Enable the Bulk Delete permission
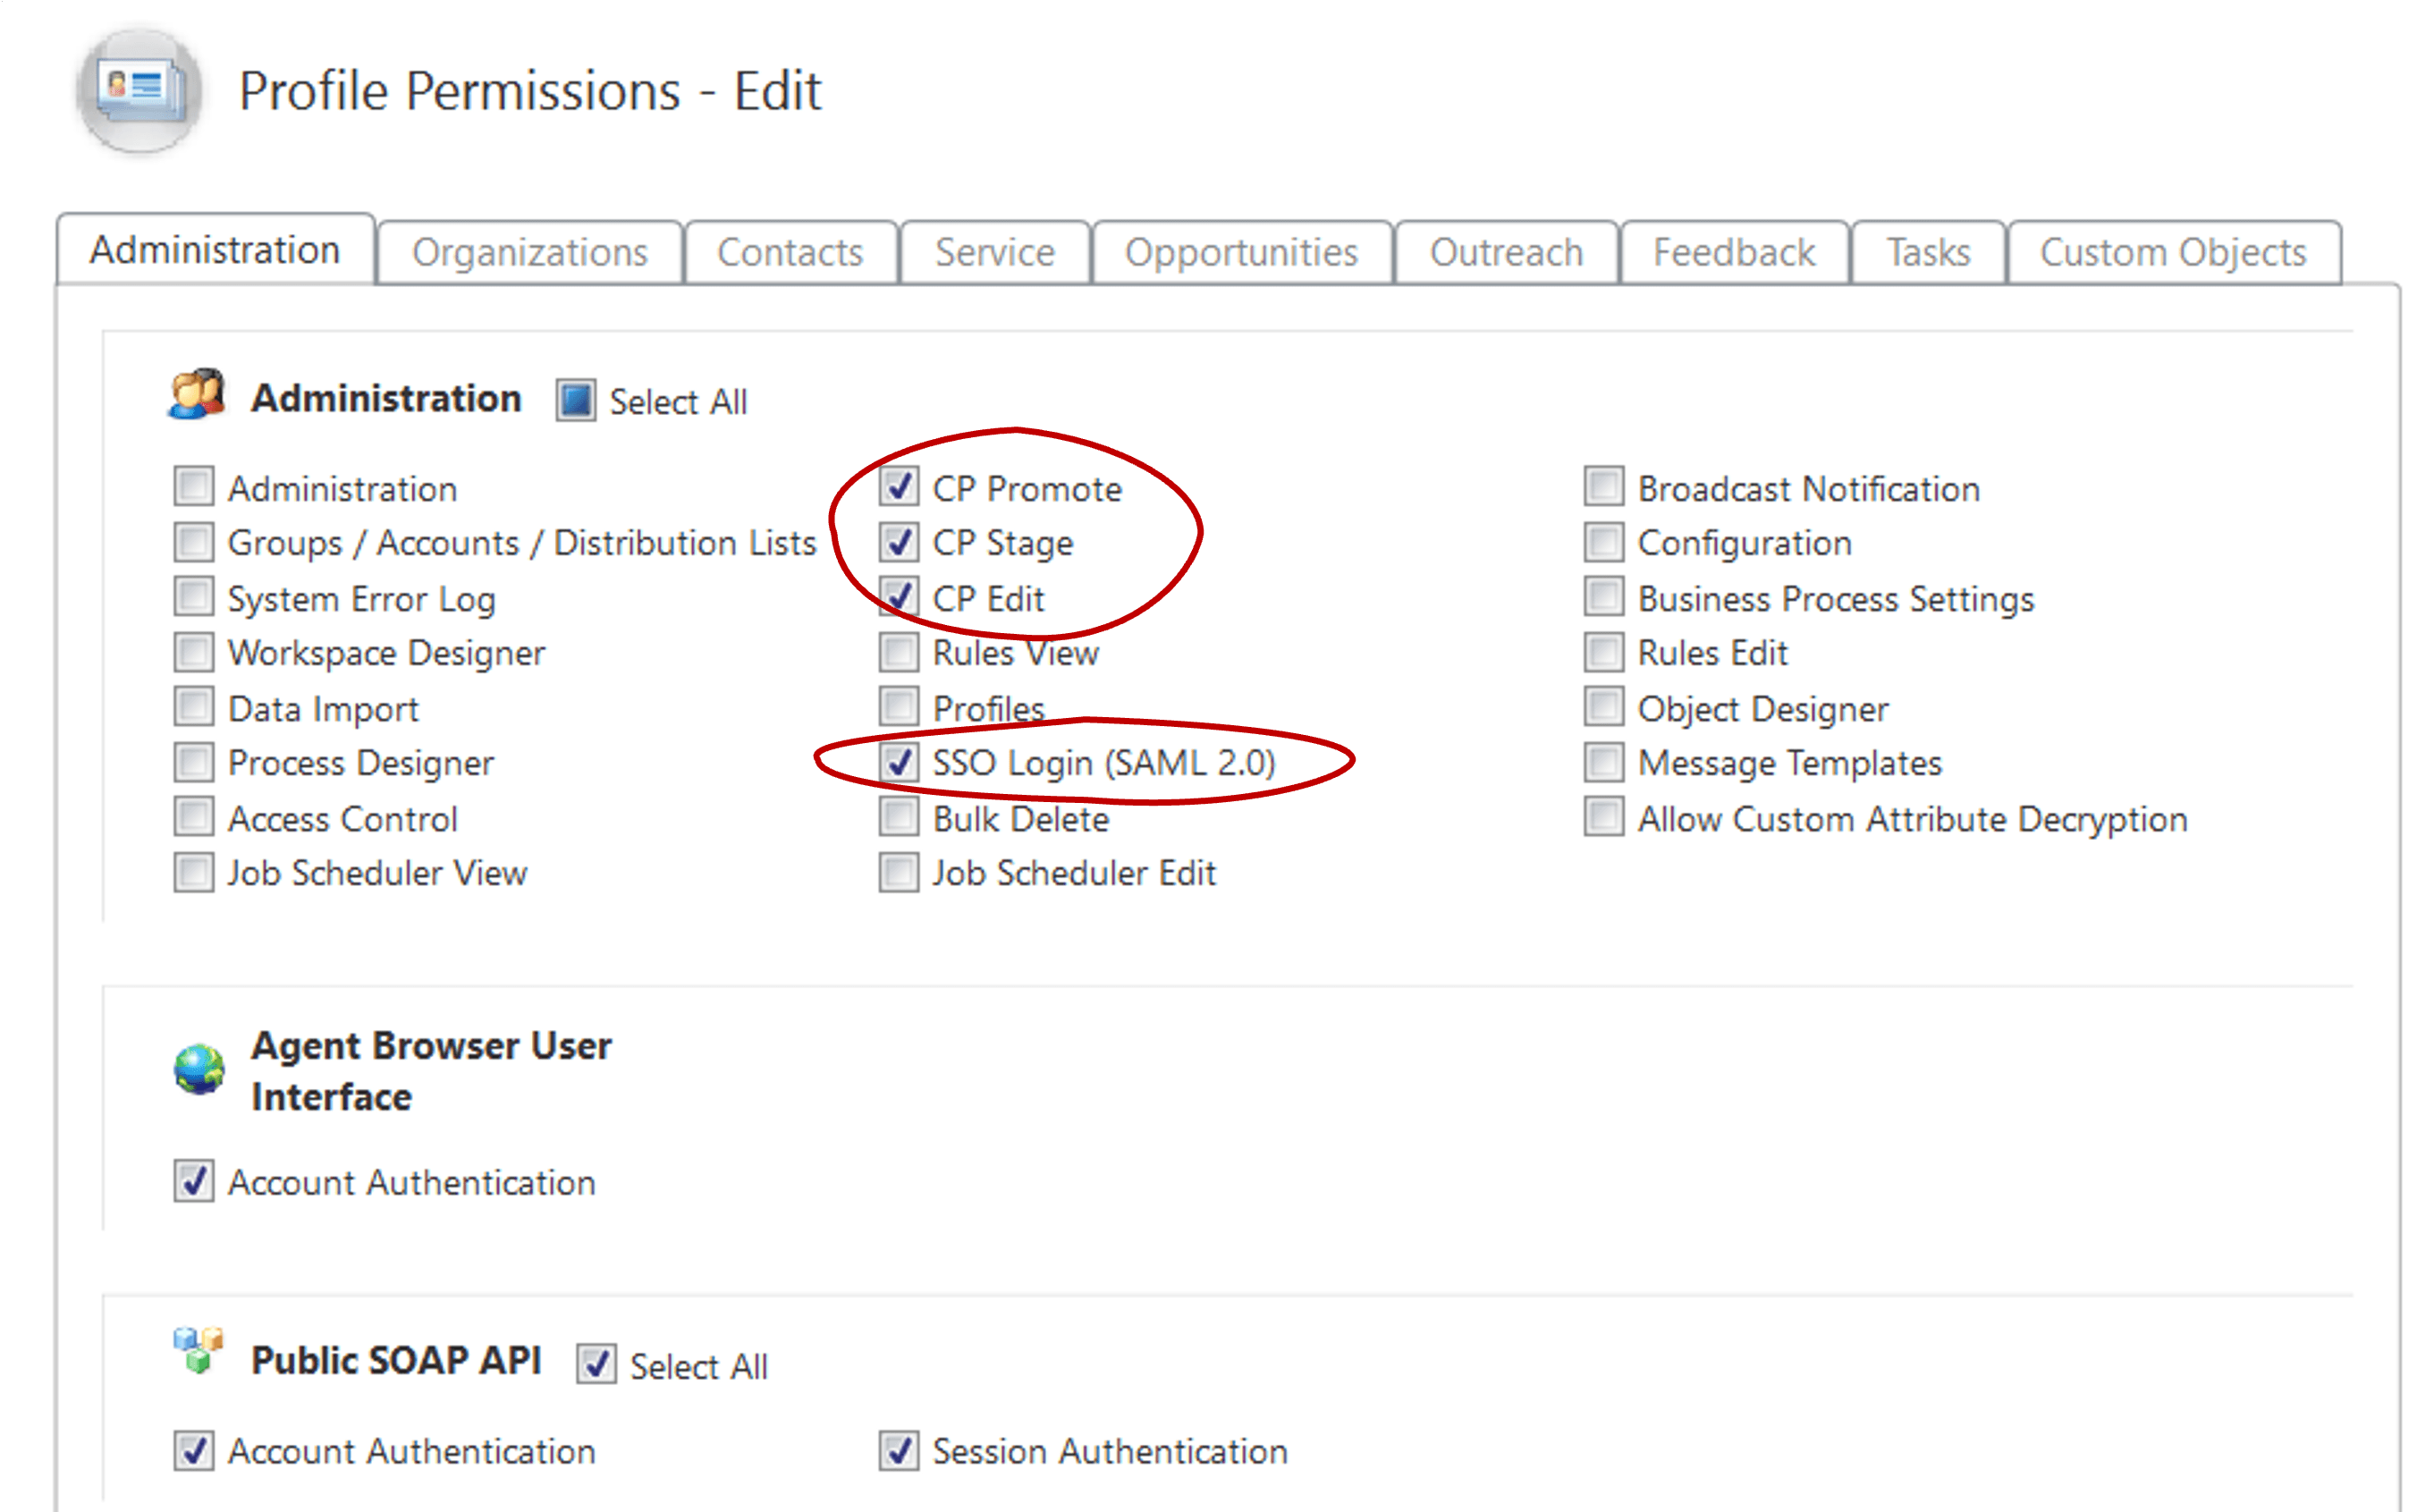The width and height of the screenshot is (2434, 1512). click(898, 817)
